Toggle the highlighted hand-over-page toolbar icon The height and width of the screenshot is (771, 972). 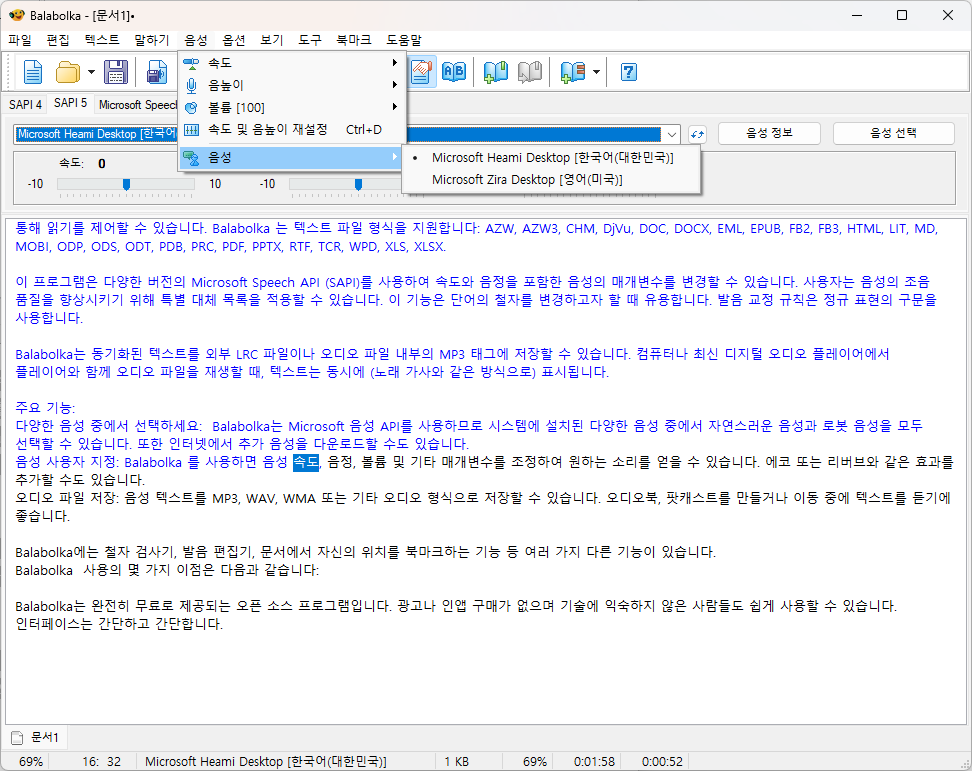tap(422, 72)
